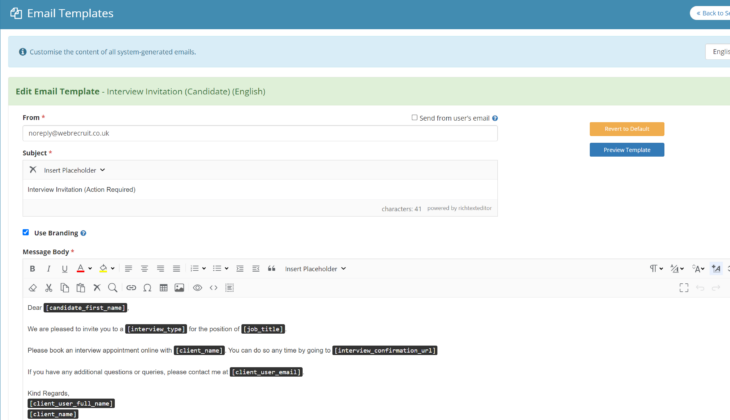The height and width of the screenshot is (420, 730).
Task: Open the paragraph format dropdown
Action: [x=656, y=269]
